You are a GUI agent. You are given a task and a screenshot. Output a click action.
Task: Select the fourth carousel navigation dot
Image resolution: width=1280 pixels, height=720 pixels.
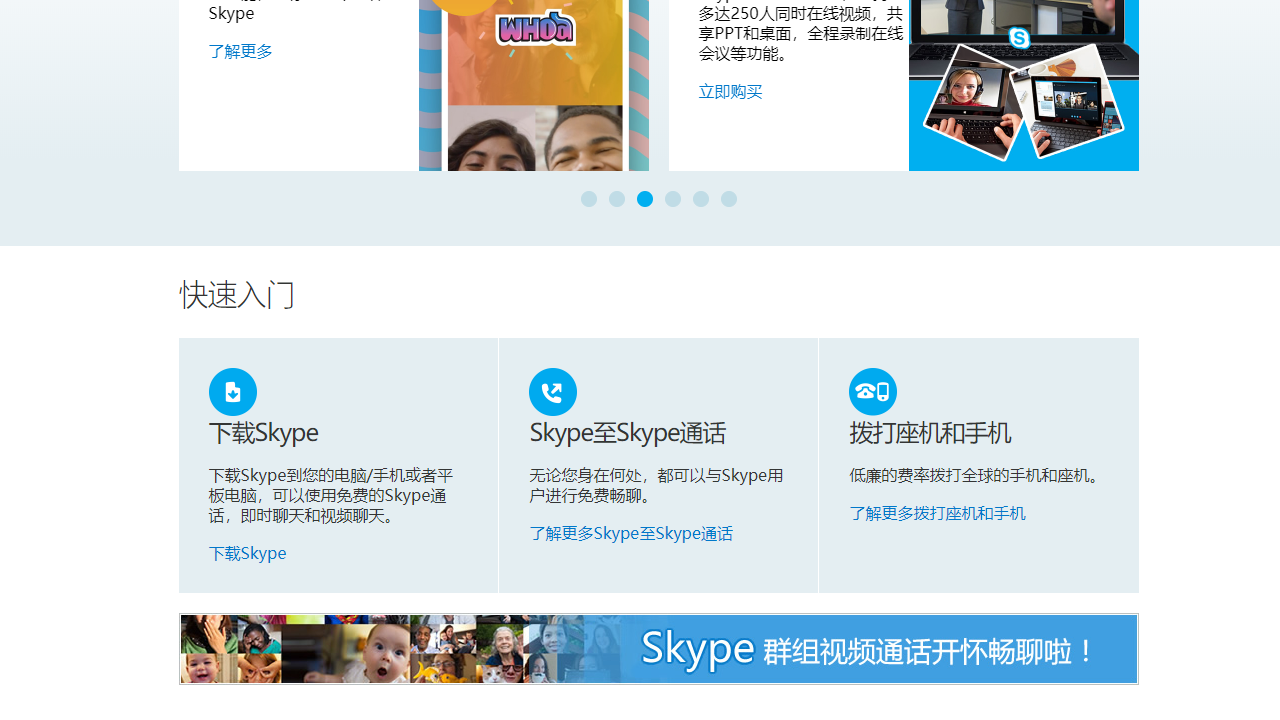tap(672, 199)
